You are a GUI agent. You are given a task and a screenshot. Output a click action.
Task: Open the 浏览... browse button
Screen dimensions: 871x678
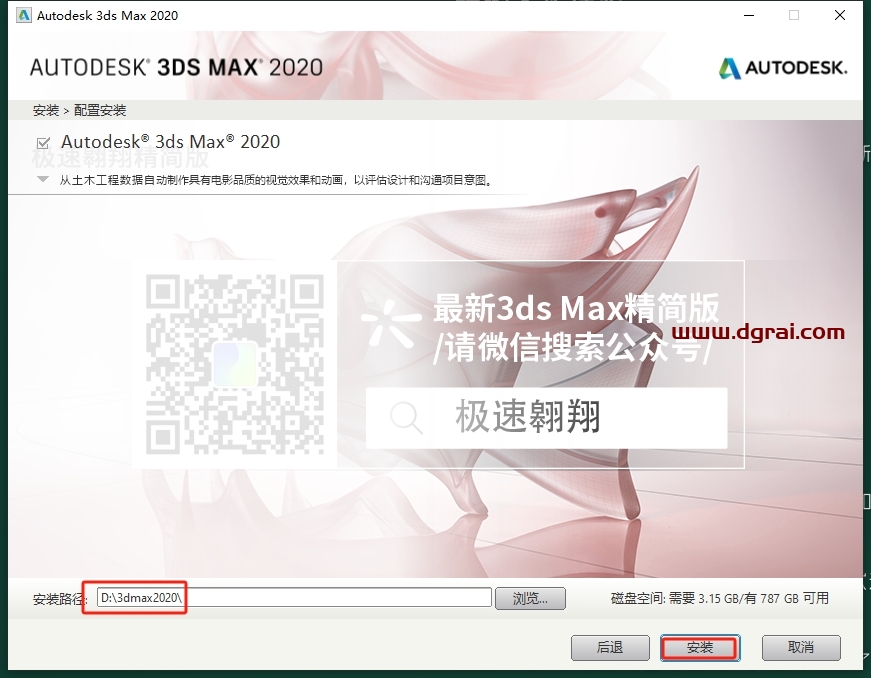[x=530, y=598]
